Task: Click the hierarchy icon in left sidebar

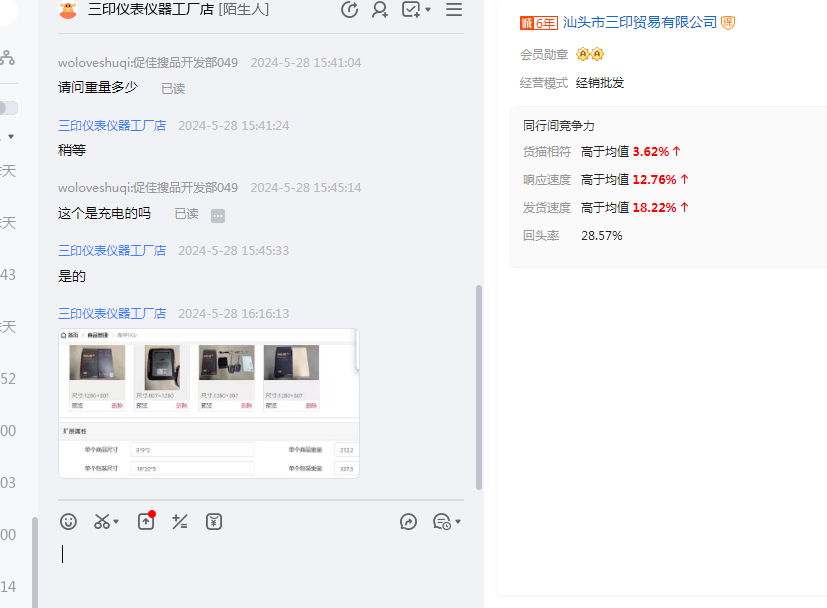Action: [7, 57]
